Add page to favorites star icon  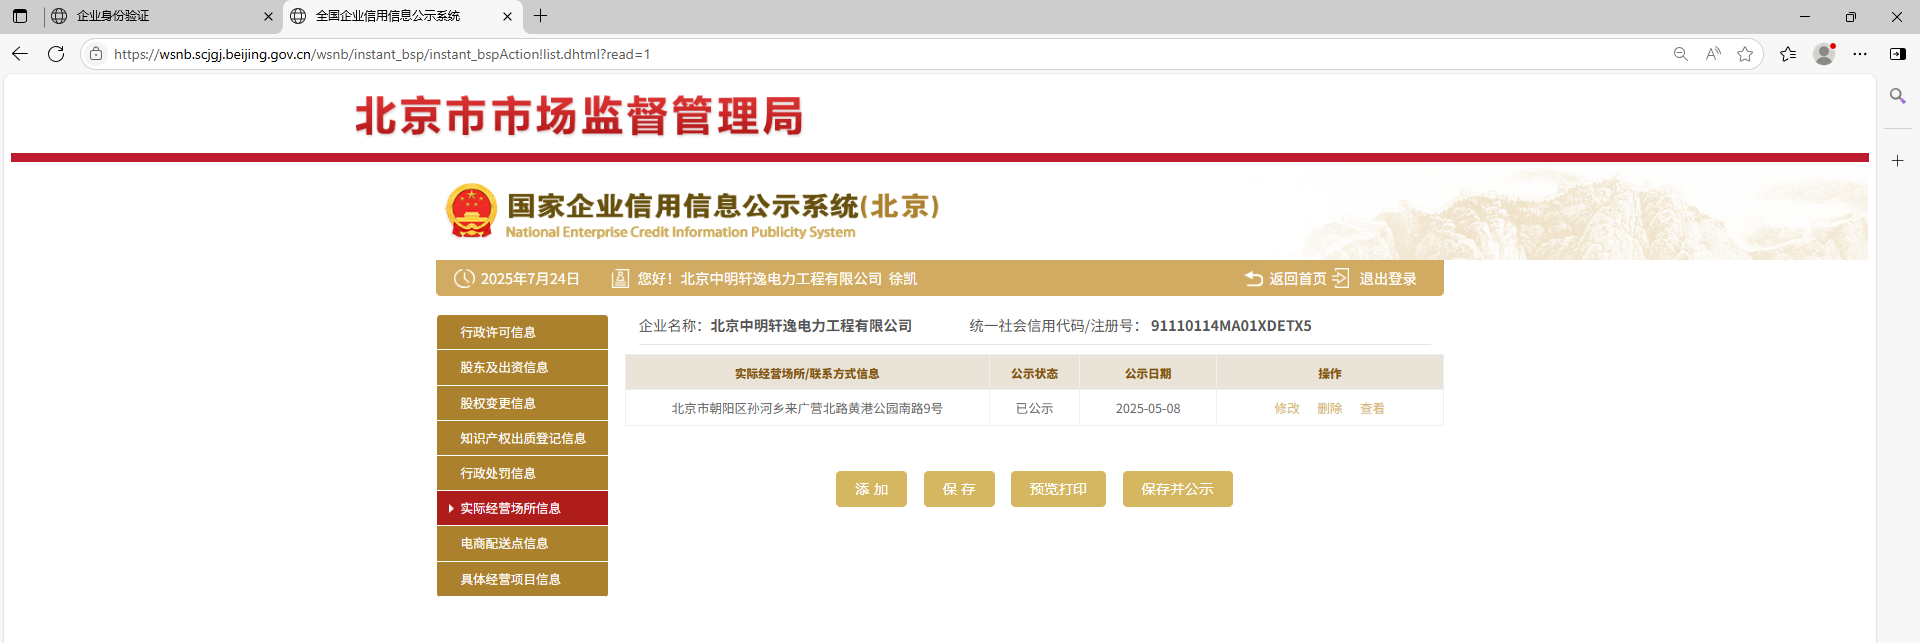coord(1745,54)
